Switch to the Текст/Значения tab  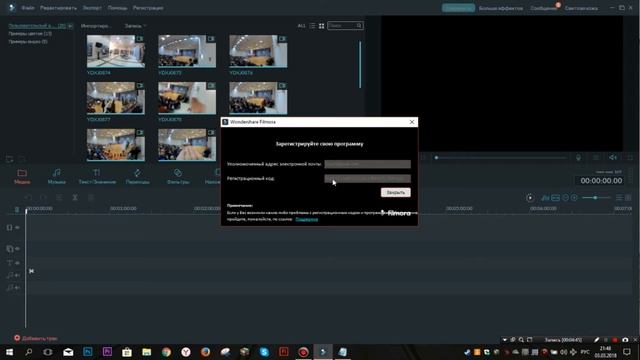point(97,176)
